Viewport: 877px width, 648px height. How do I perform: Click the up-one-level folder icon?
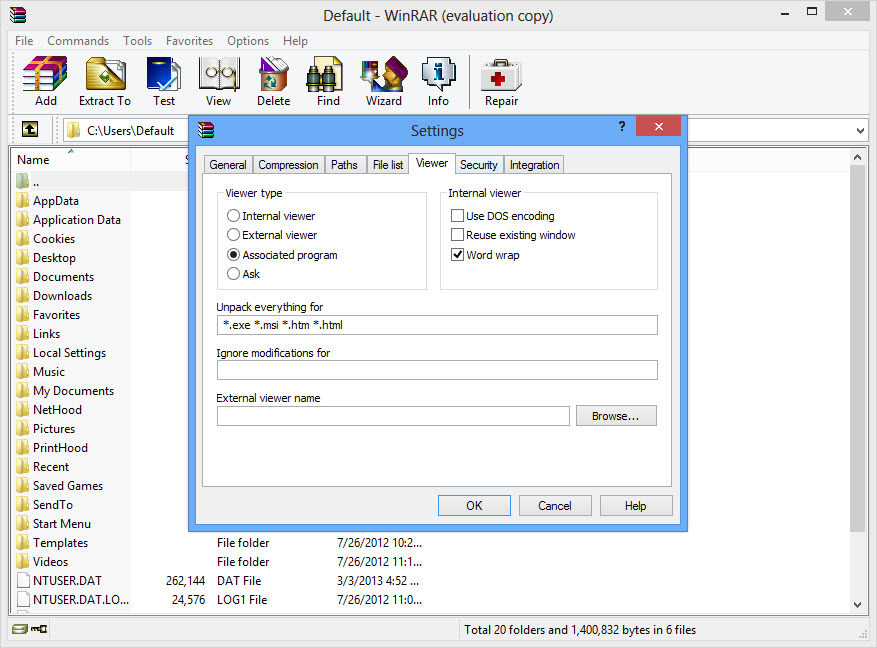point(30,129)
